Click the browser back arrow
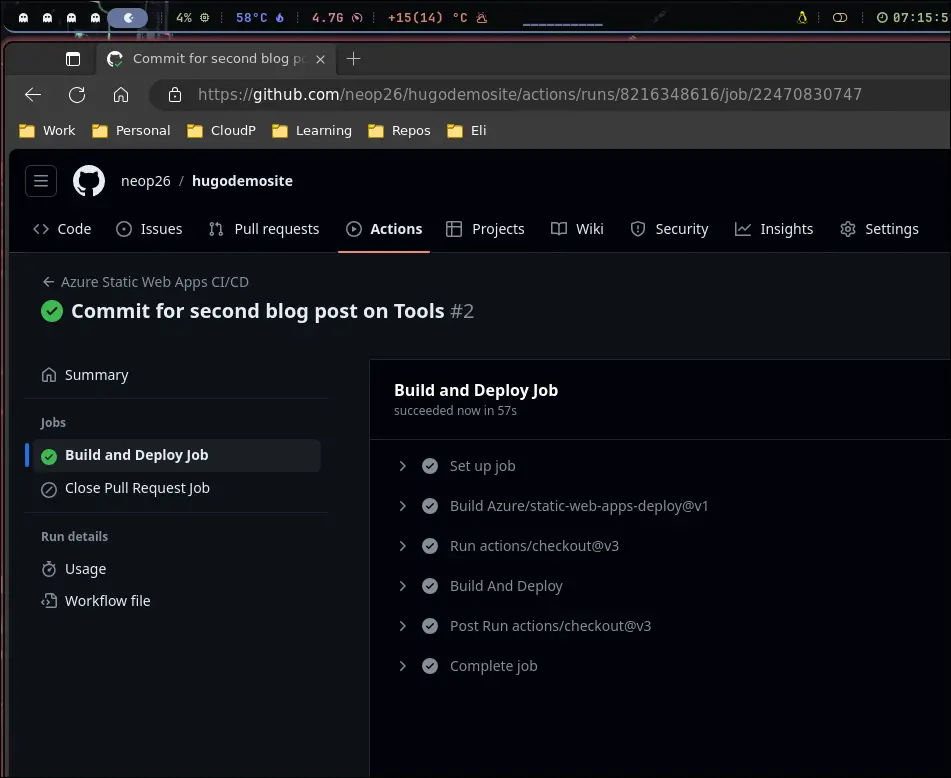The image size is (951, 778). point(33,95)
